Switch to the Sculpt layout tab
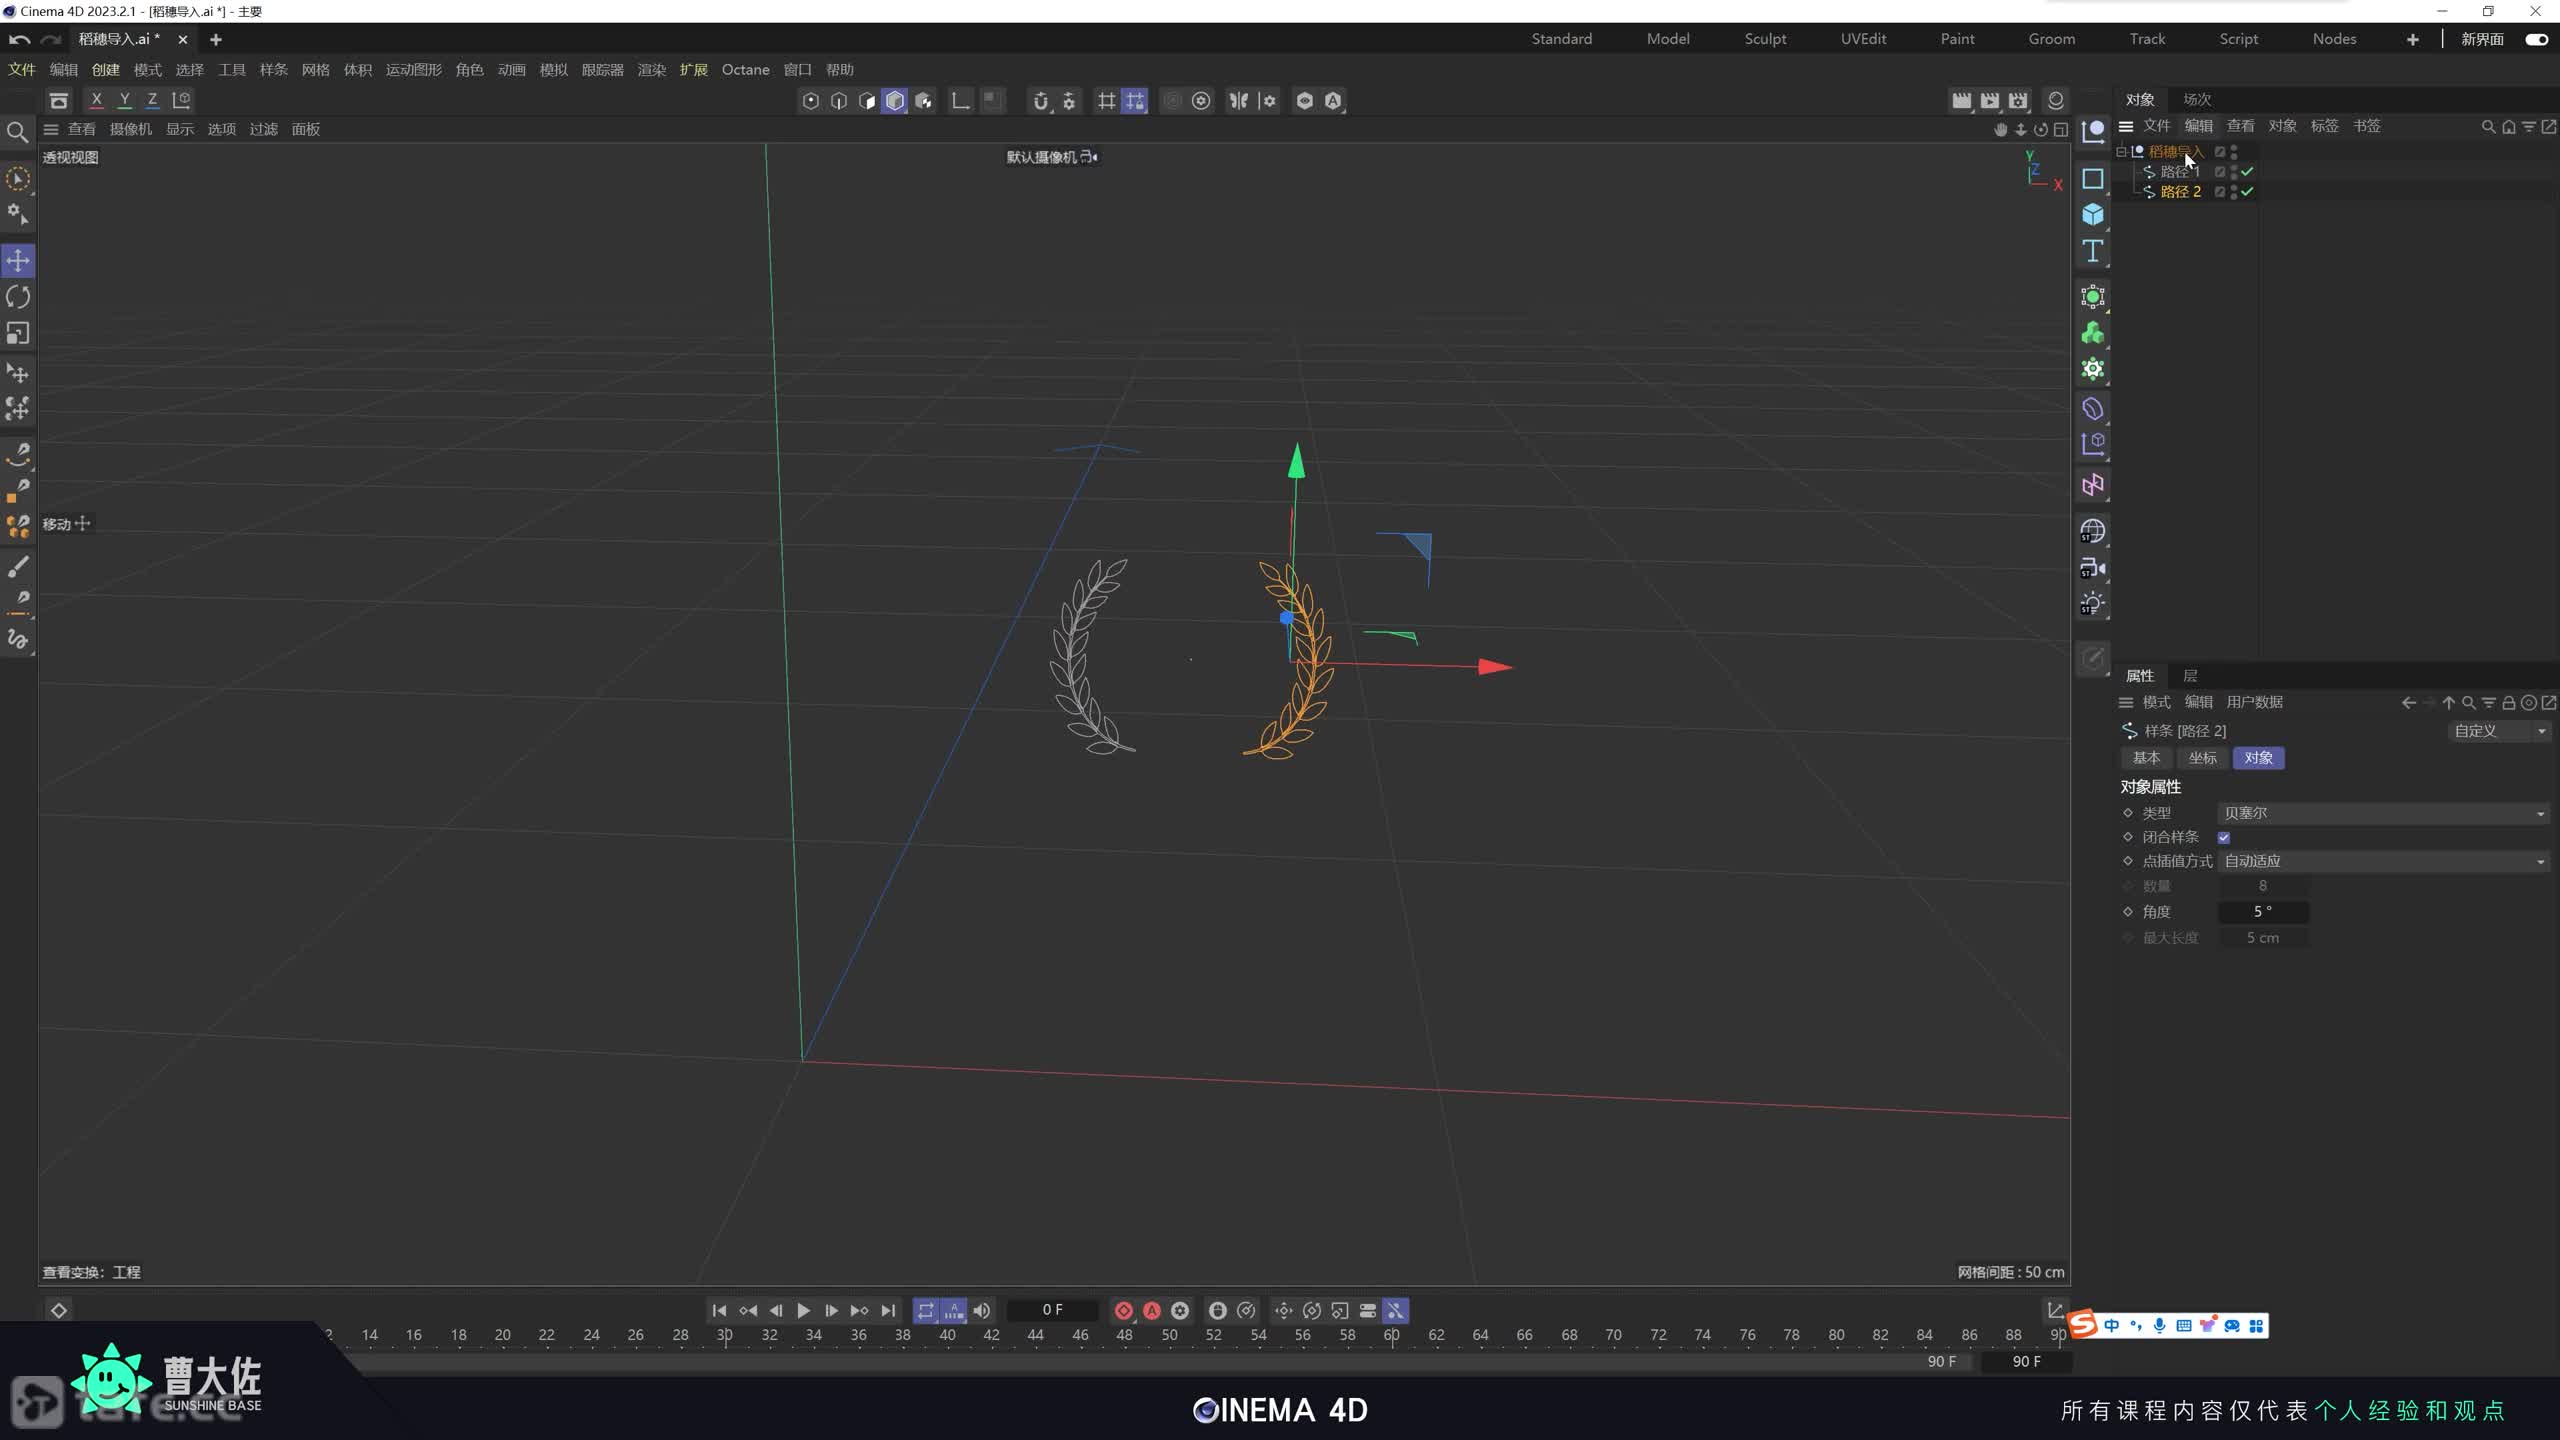The height and width of the screenshot is (1440, 2560). tap(1765, 39)
